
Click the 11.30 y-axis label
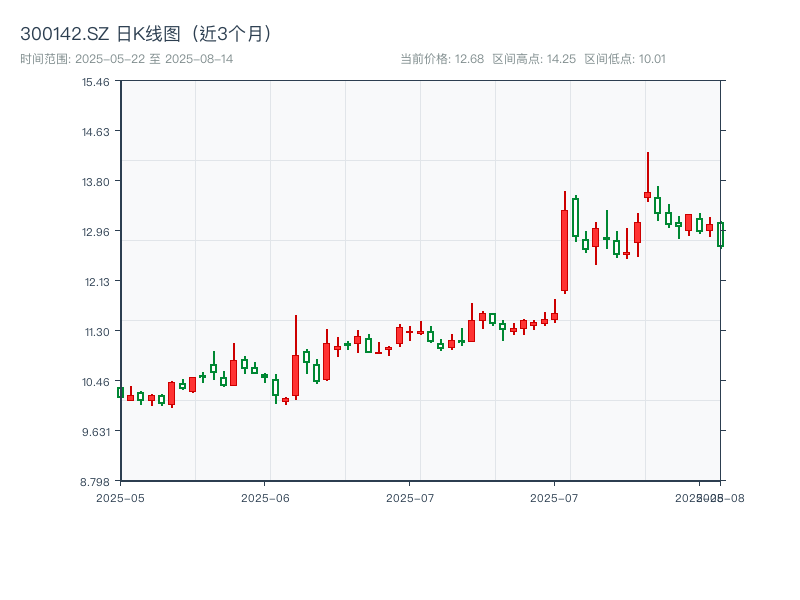coord(98,333)
